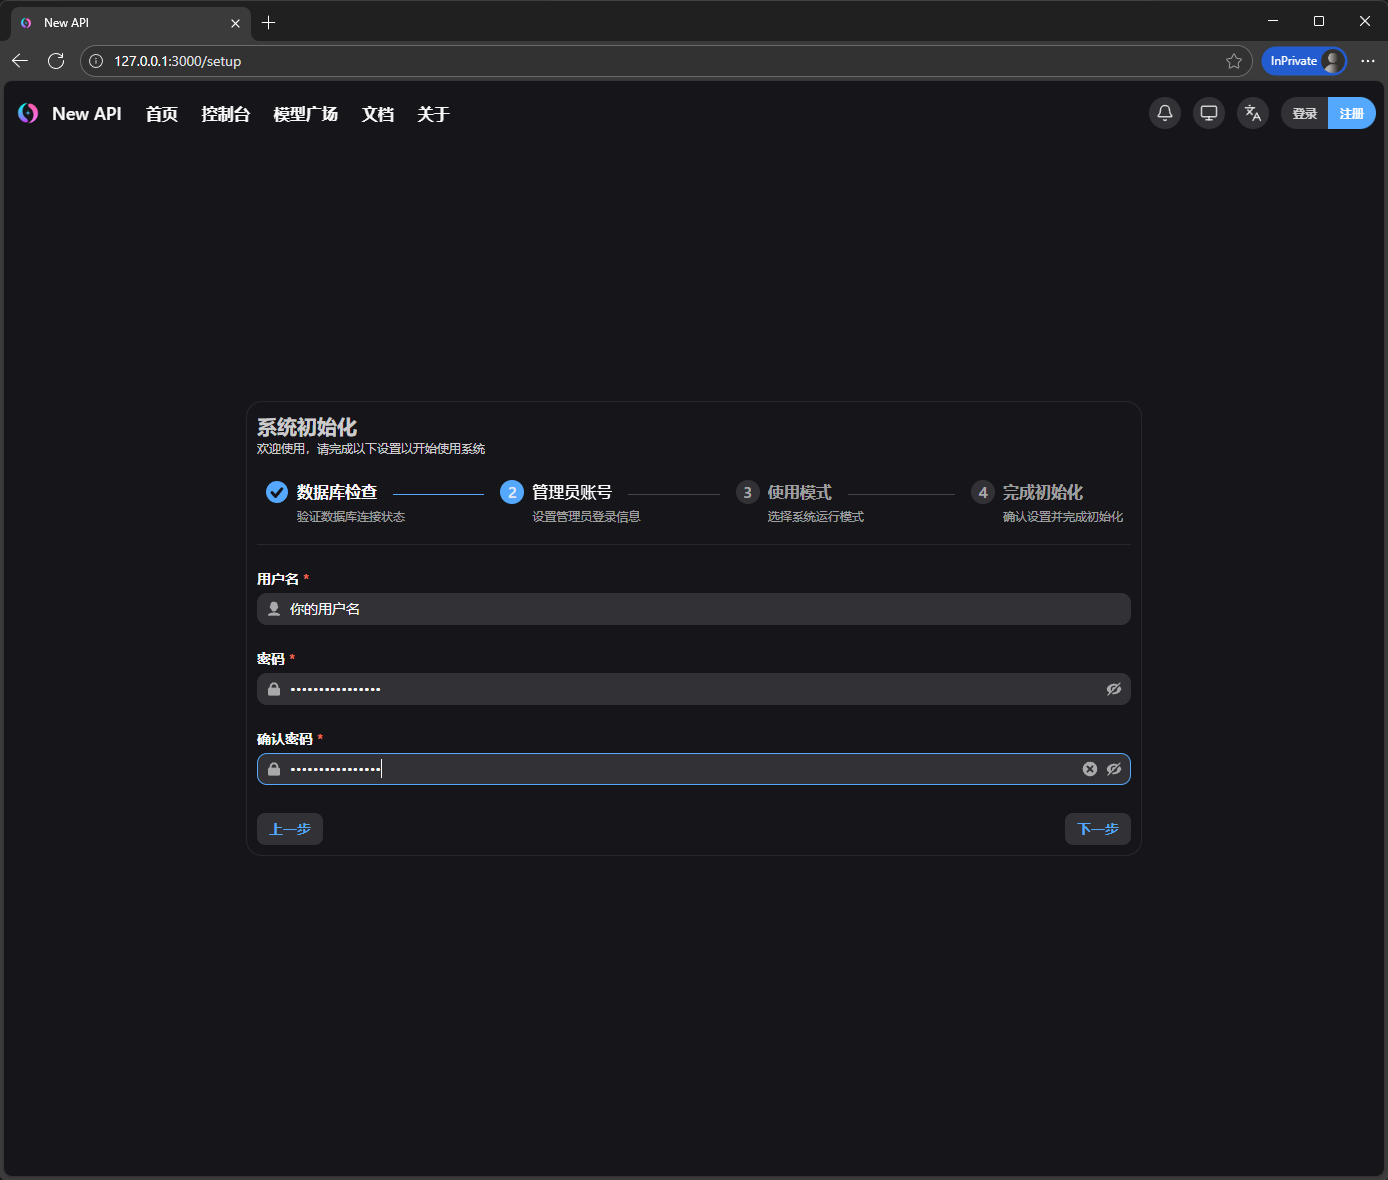The image size is (1388, 1180).
Task: Click the New API logo
Action: [x=28, y=114]
